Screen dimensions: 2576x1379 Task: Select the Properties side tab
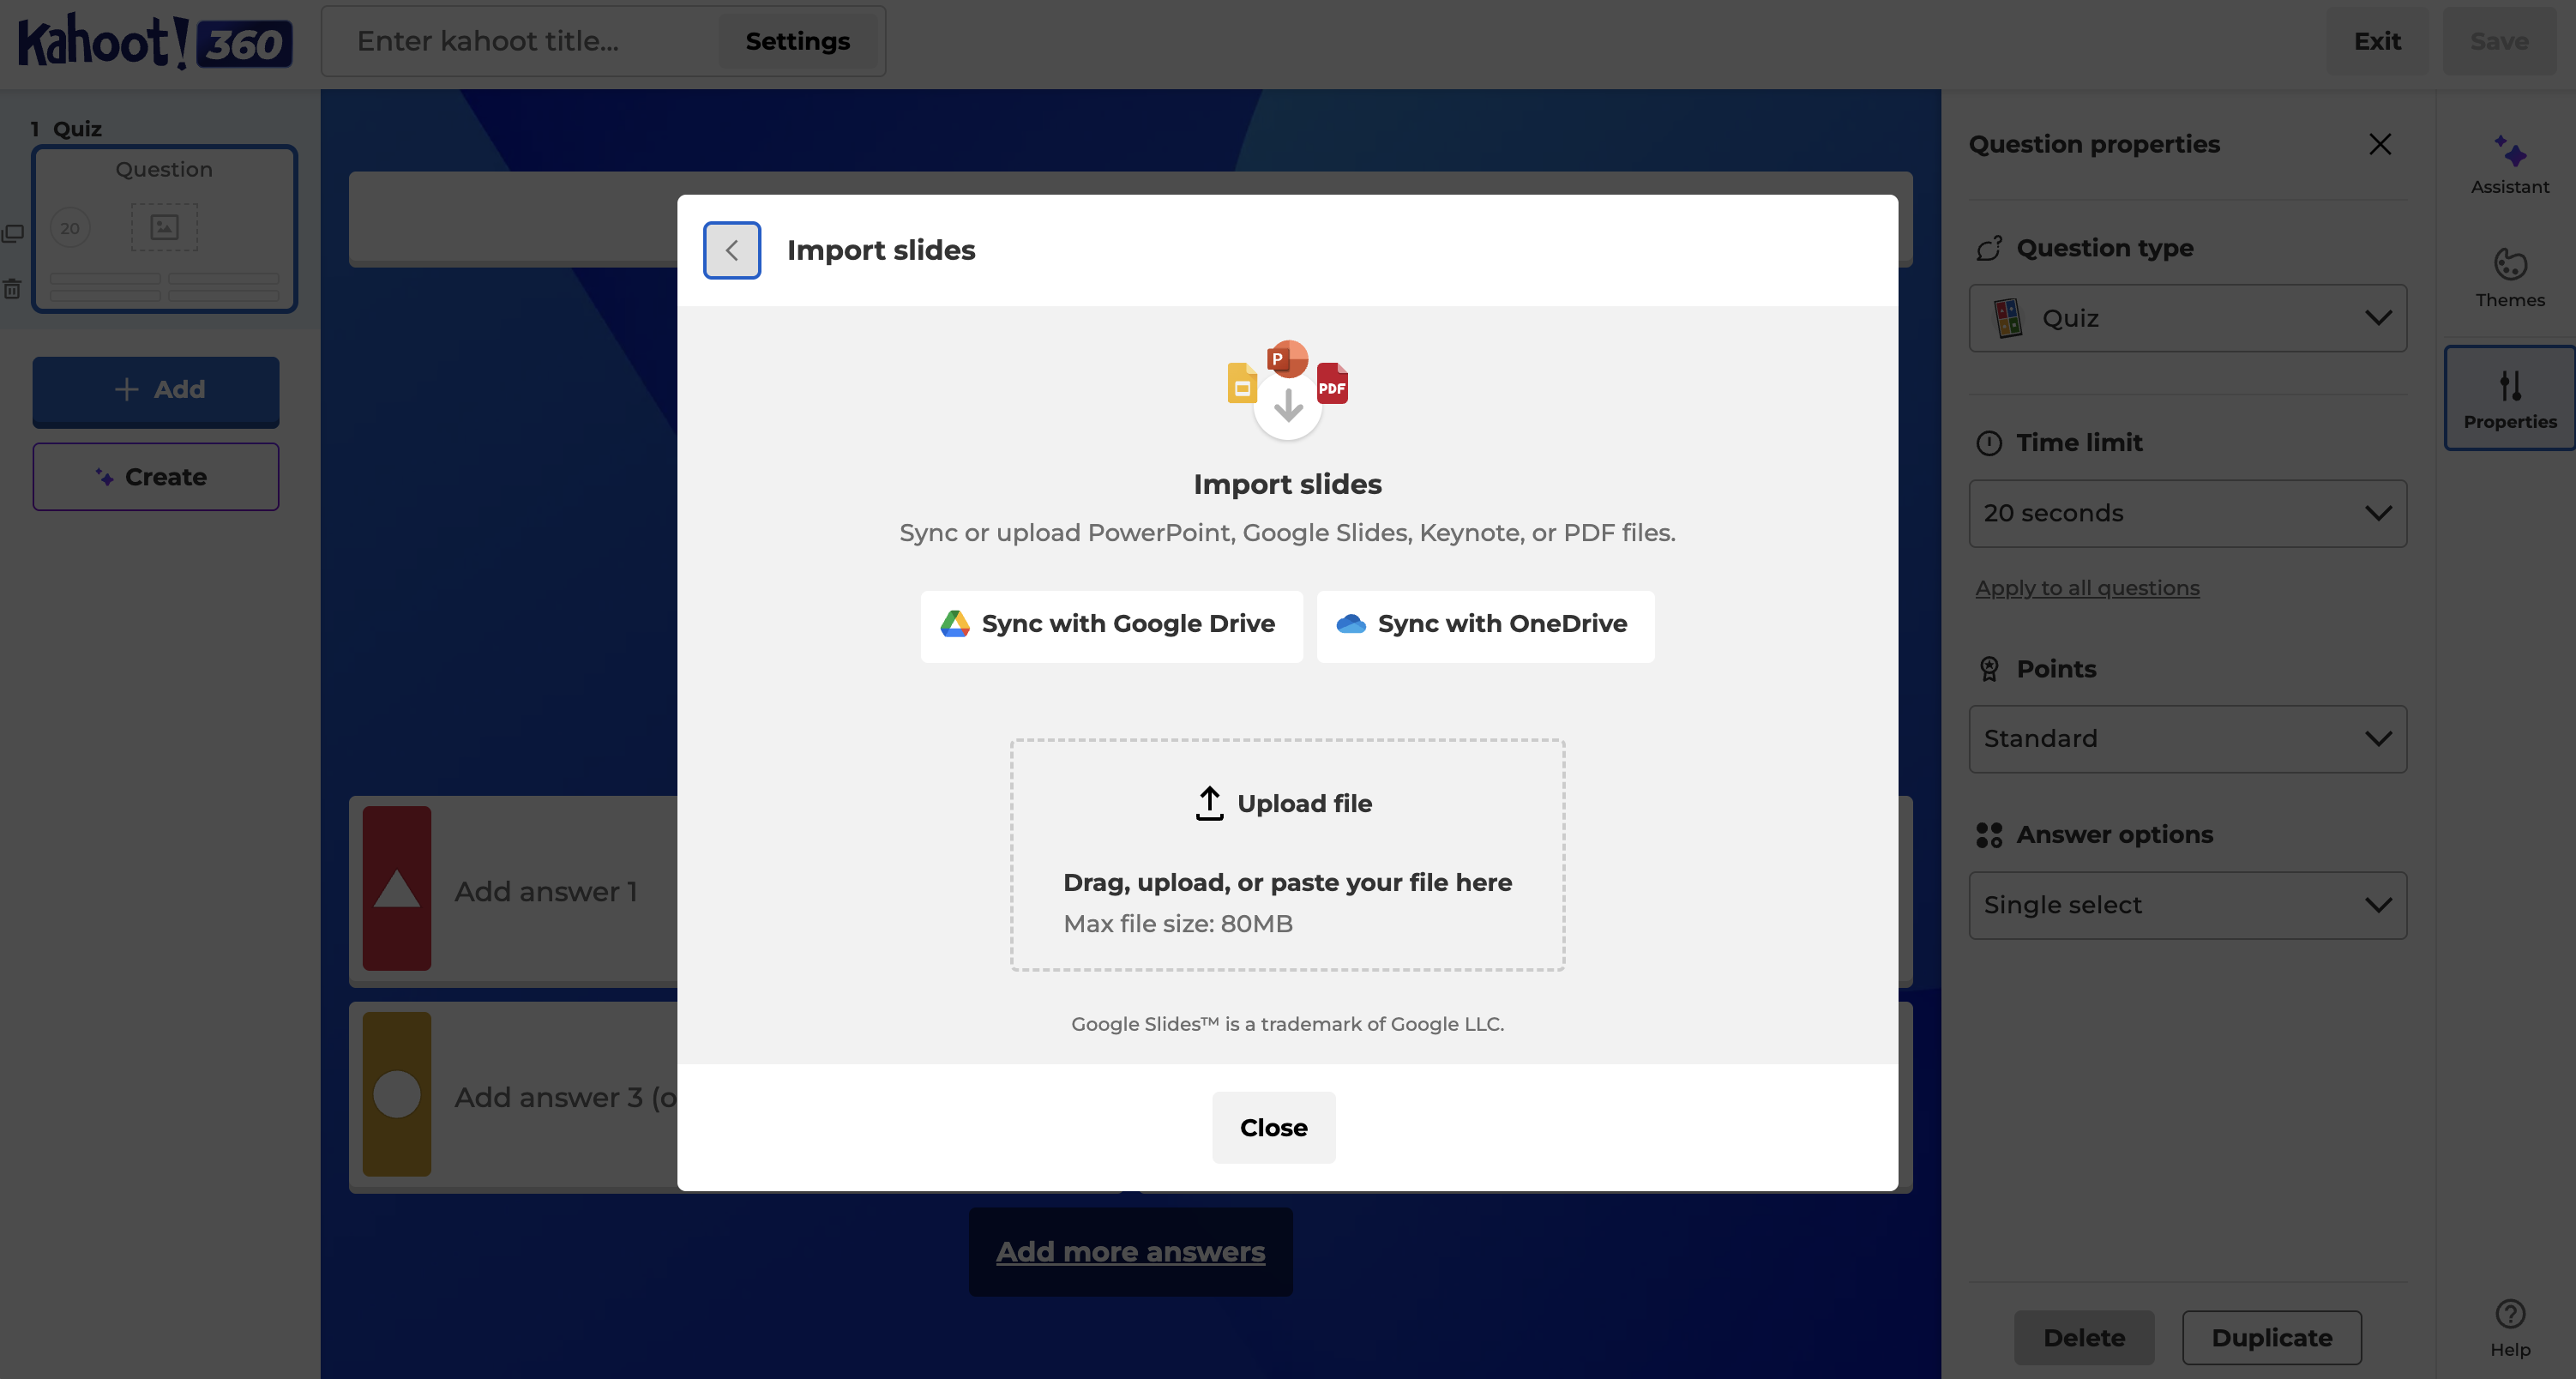pos(2510,398)
